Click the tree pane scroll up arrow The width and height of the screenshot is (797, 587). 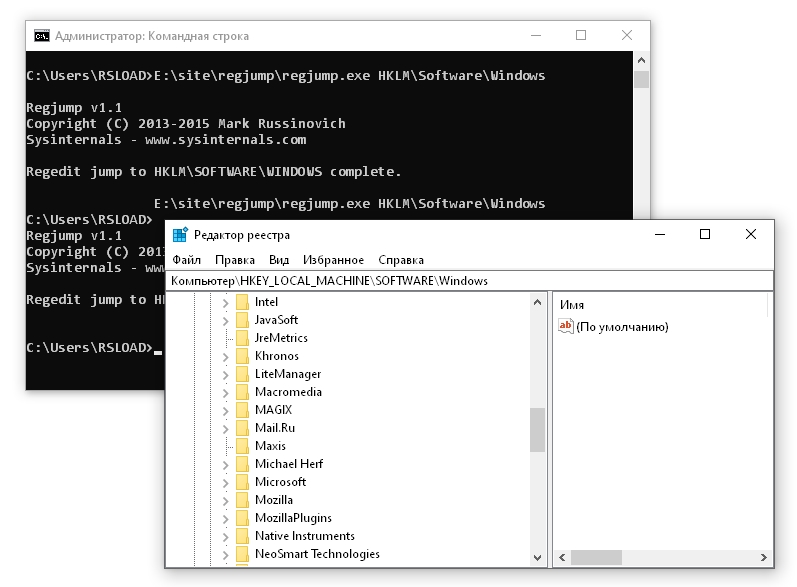tap(537, 302)
